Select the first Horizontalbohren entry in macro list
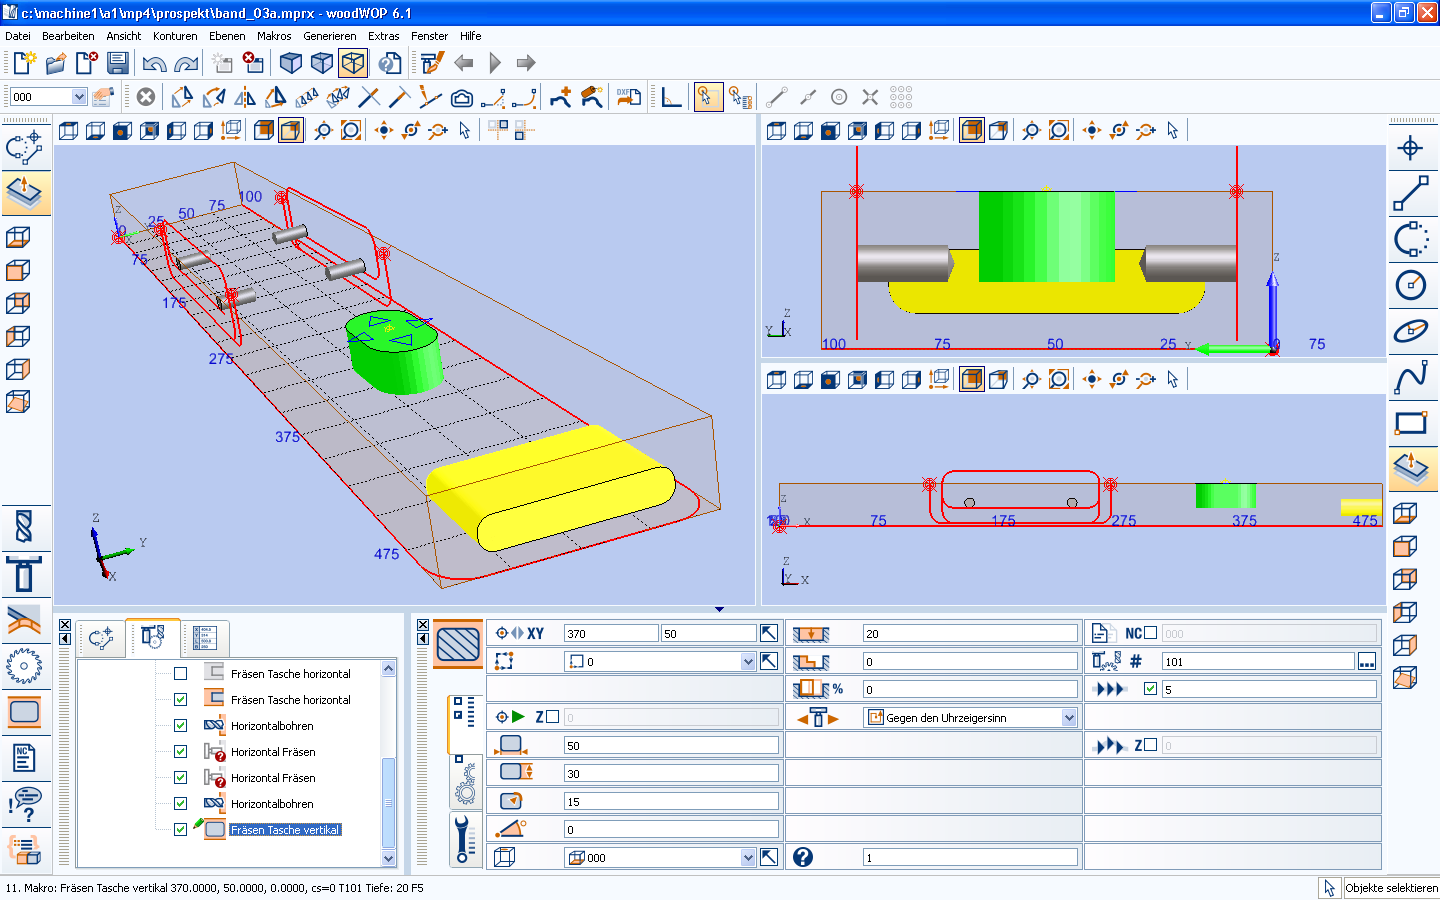1440x900 pixels. [272, 726]
